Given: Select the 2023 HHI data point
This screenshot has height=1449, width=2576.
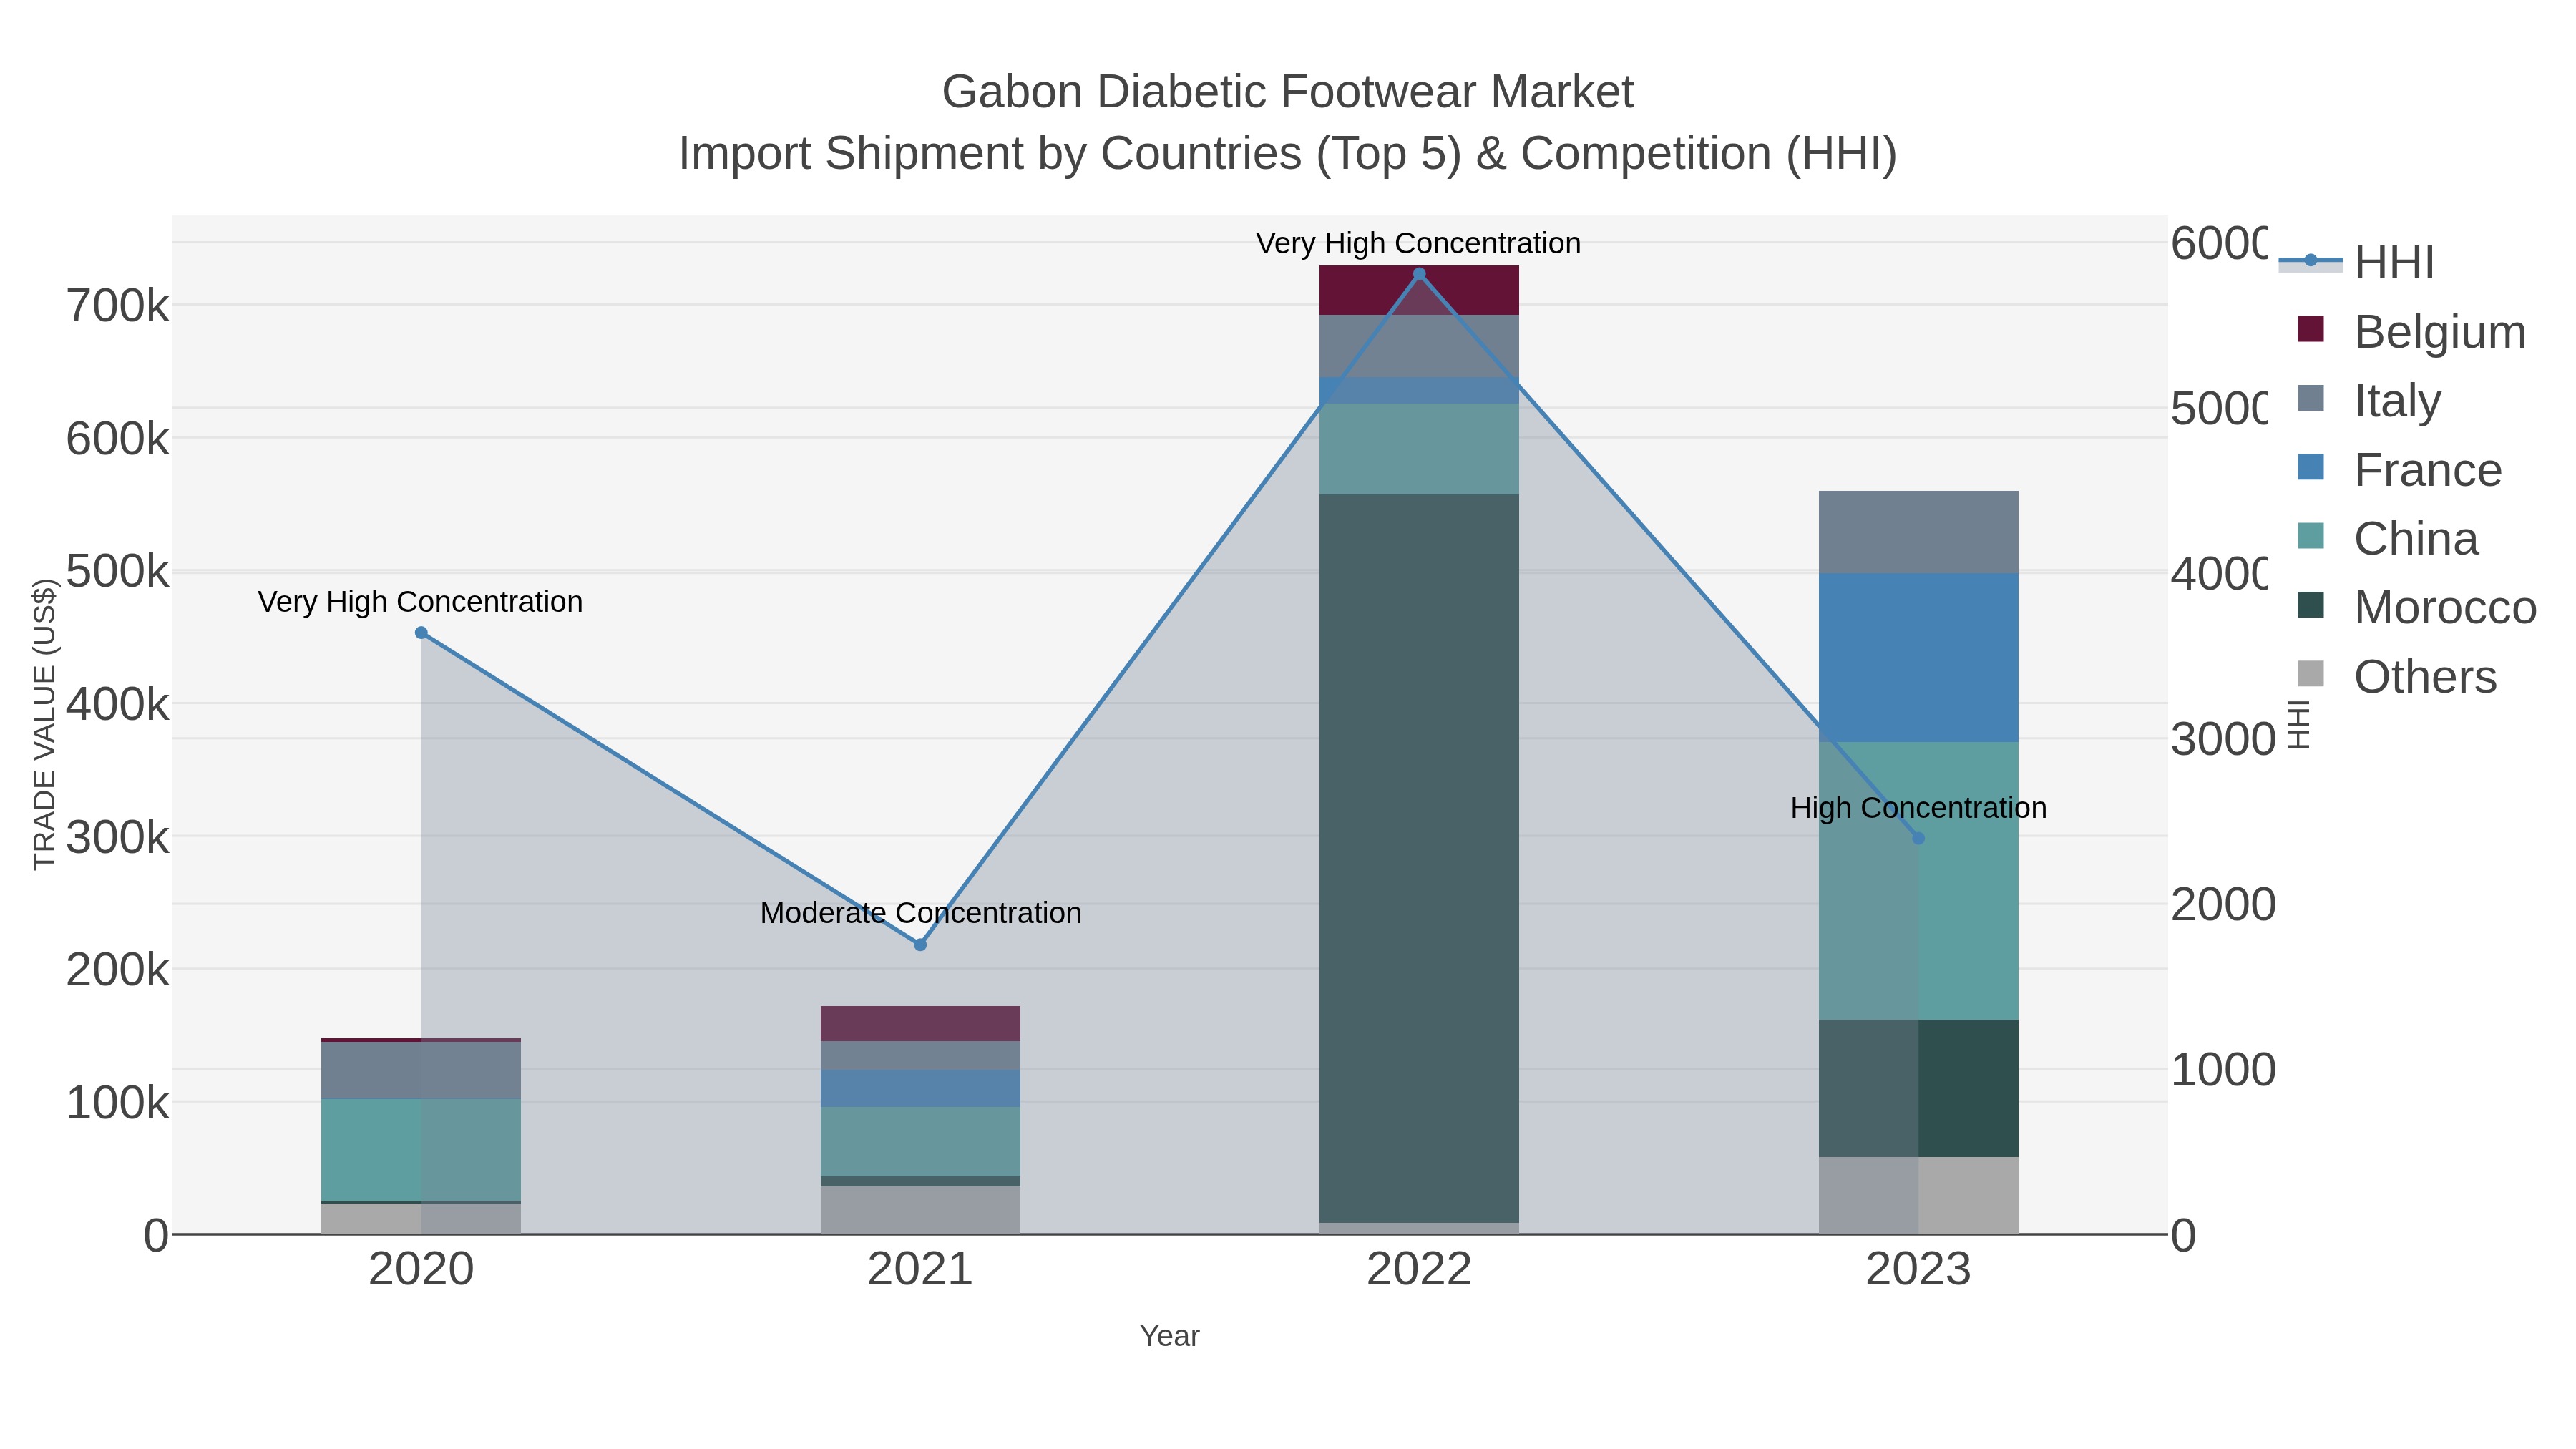Looking at the screenshot, I should (x=1918, y=839).
